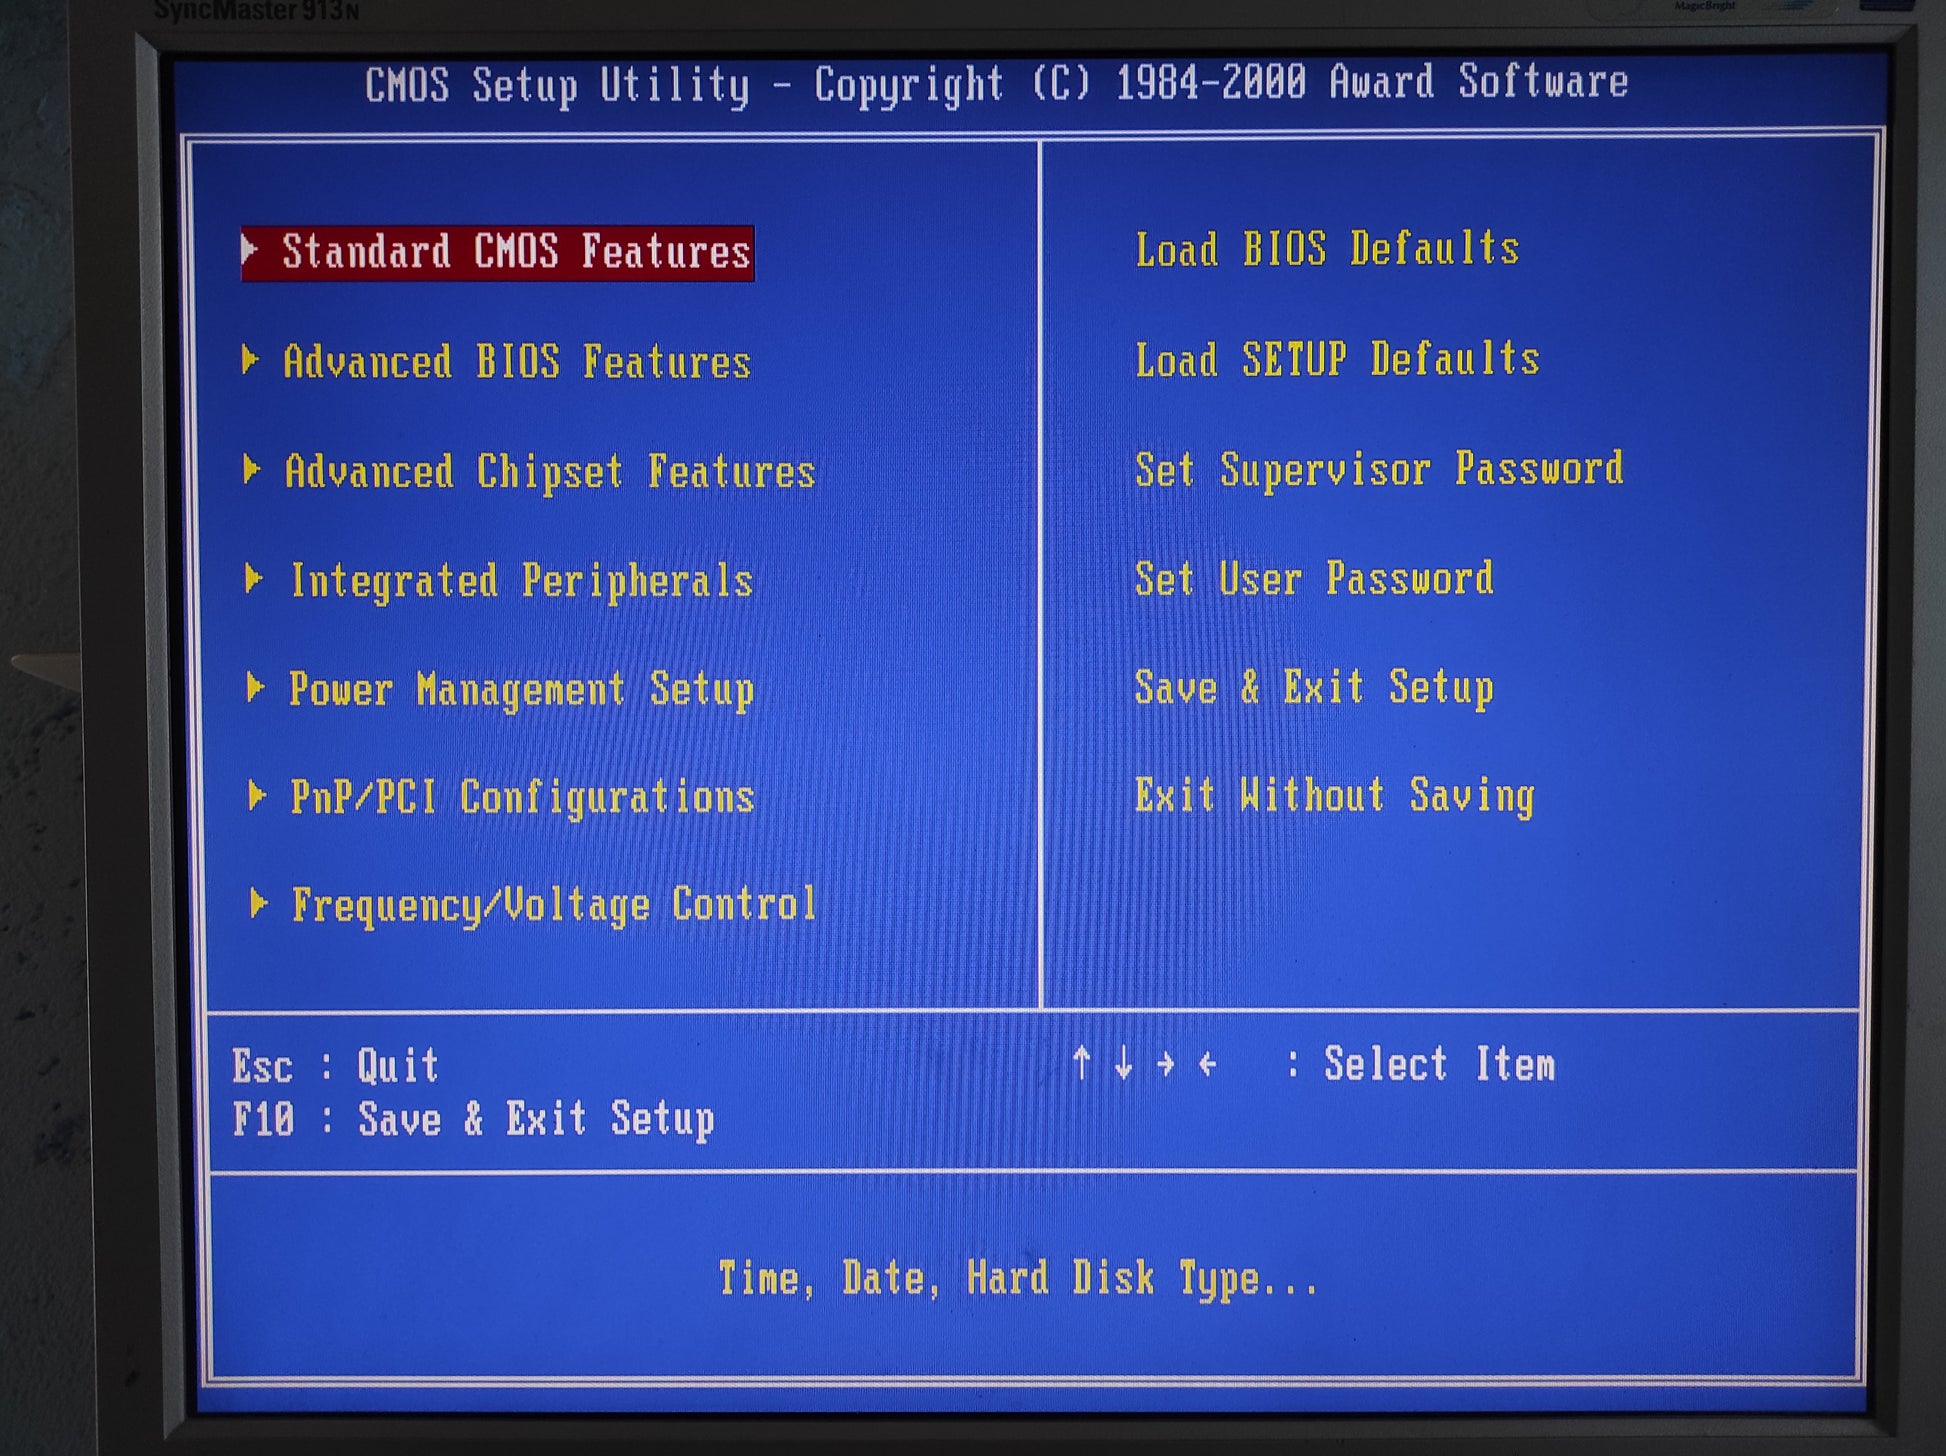This screenshot has height=1456, width=1946.
Task: Select Load SETUP Defaults
Action: point(1336,359)
